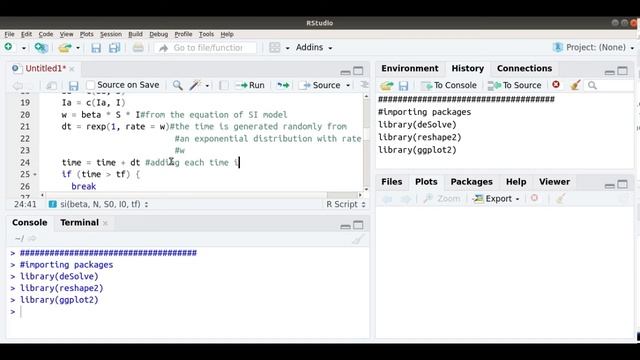Viewport: 640px width, 360px height.
Task: Open the Tools menu
Action: pos(207,34)
